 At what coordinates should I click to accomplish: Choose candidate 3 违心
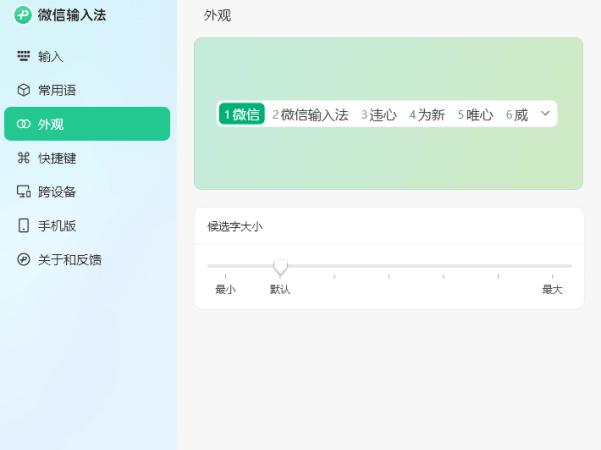379,114
